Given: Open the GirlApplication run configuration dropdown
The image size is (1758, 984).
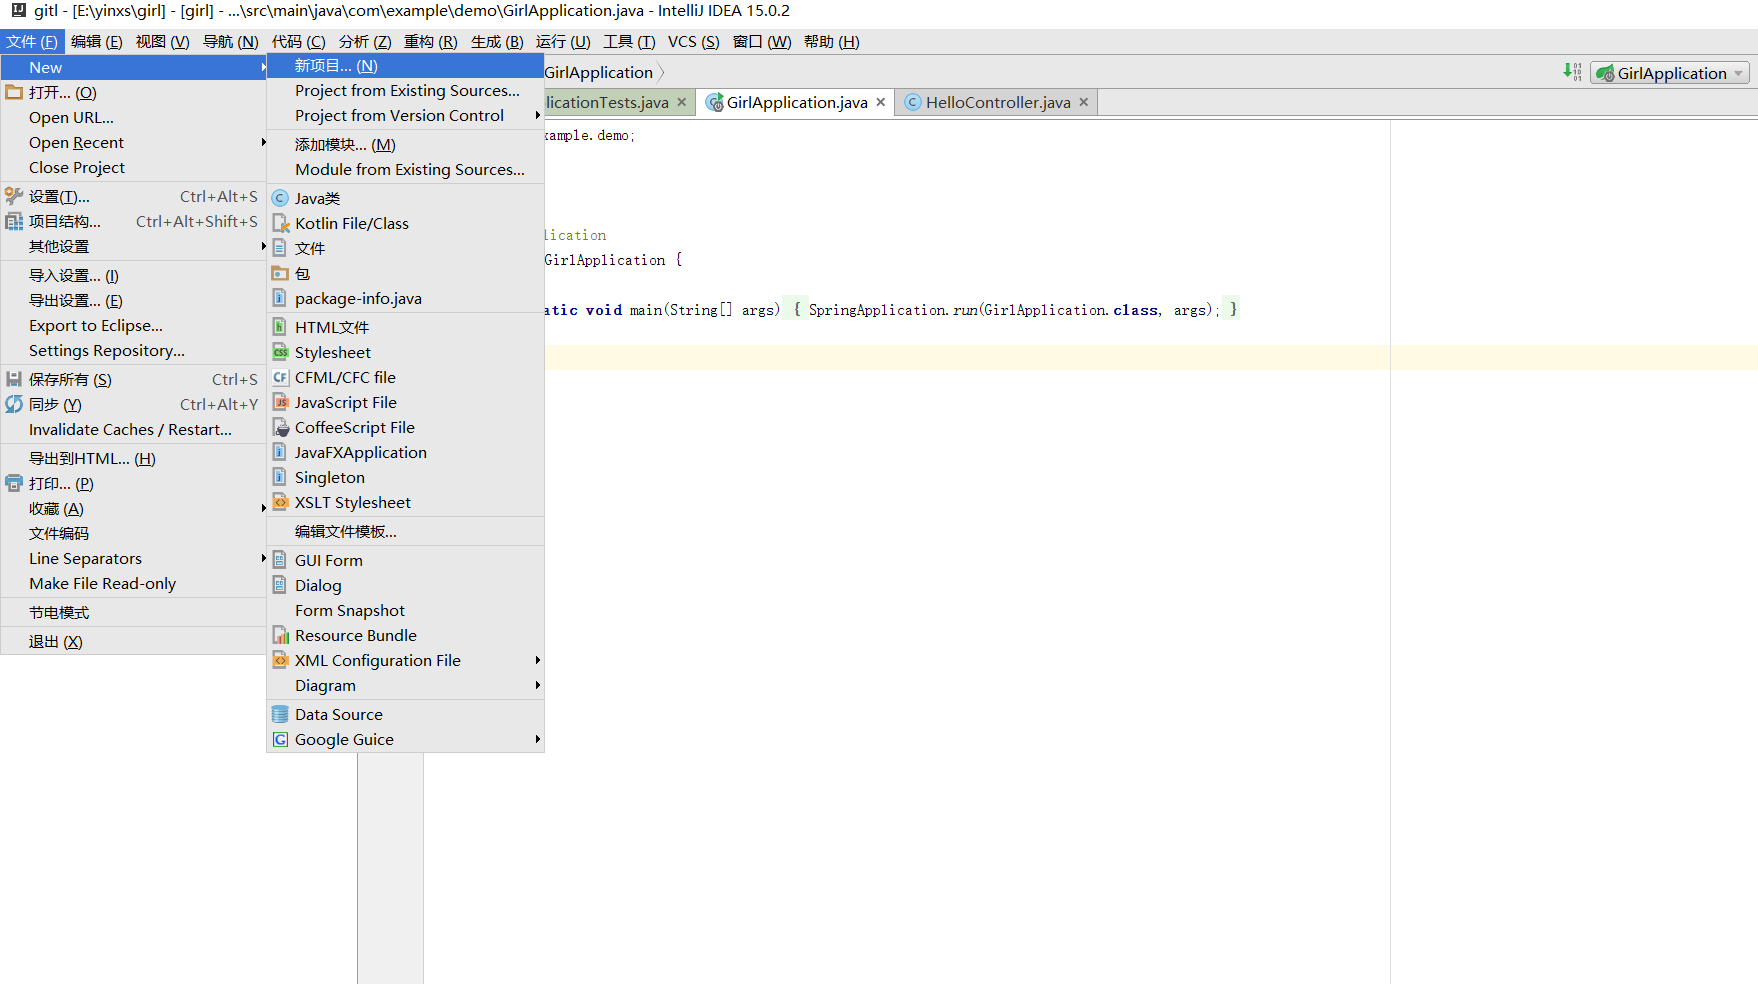Looking at the screenshot, I should pyautogui.click(x=1670, y=73).
